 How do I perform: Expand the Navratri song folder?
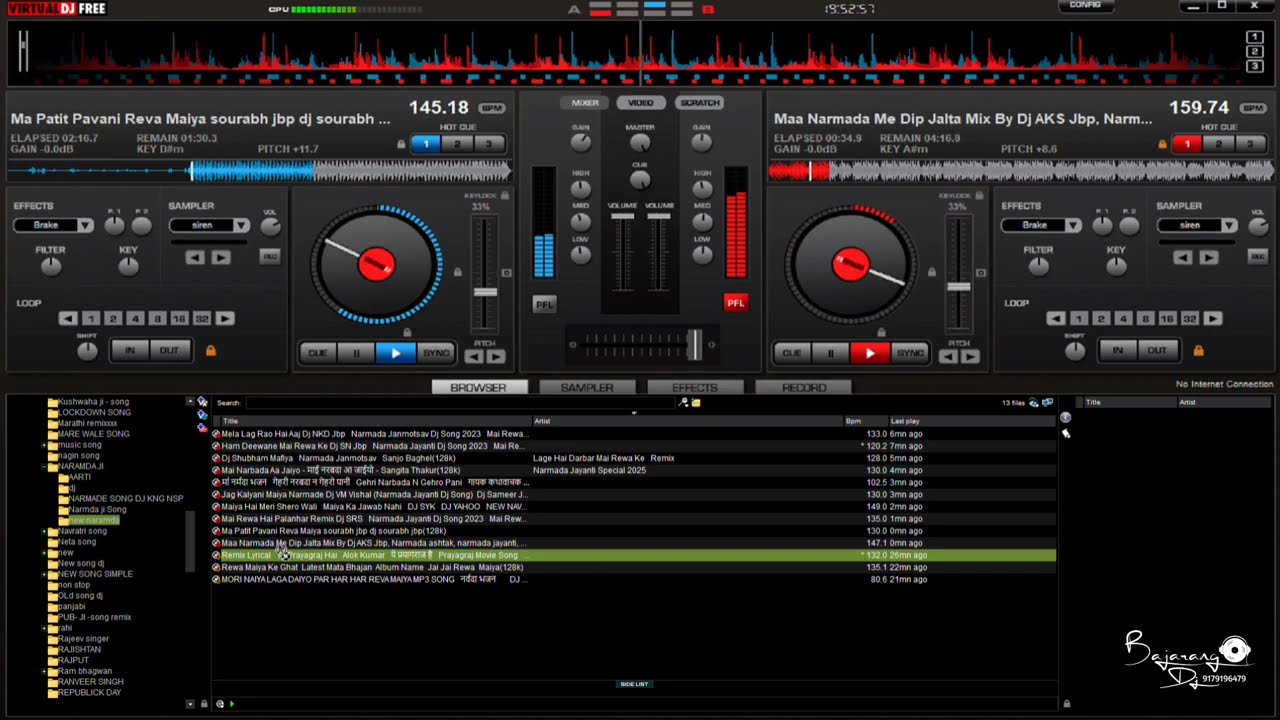pos(45,531)
